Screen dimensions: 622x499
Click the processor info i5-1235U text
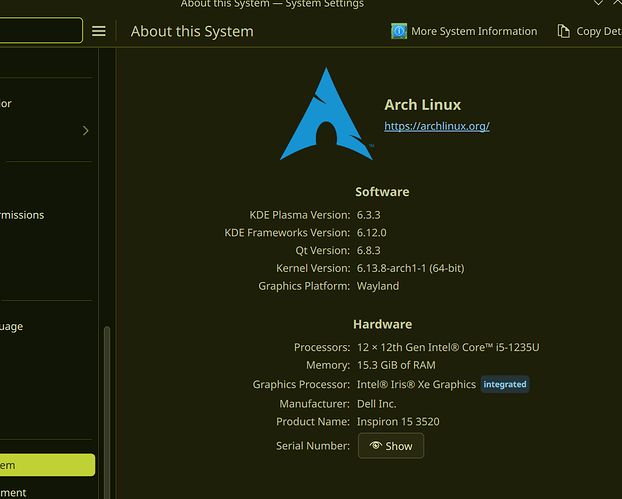coord(448,347)
